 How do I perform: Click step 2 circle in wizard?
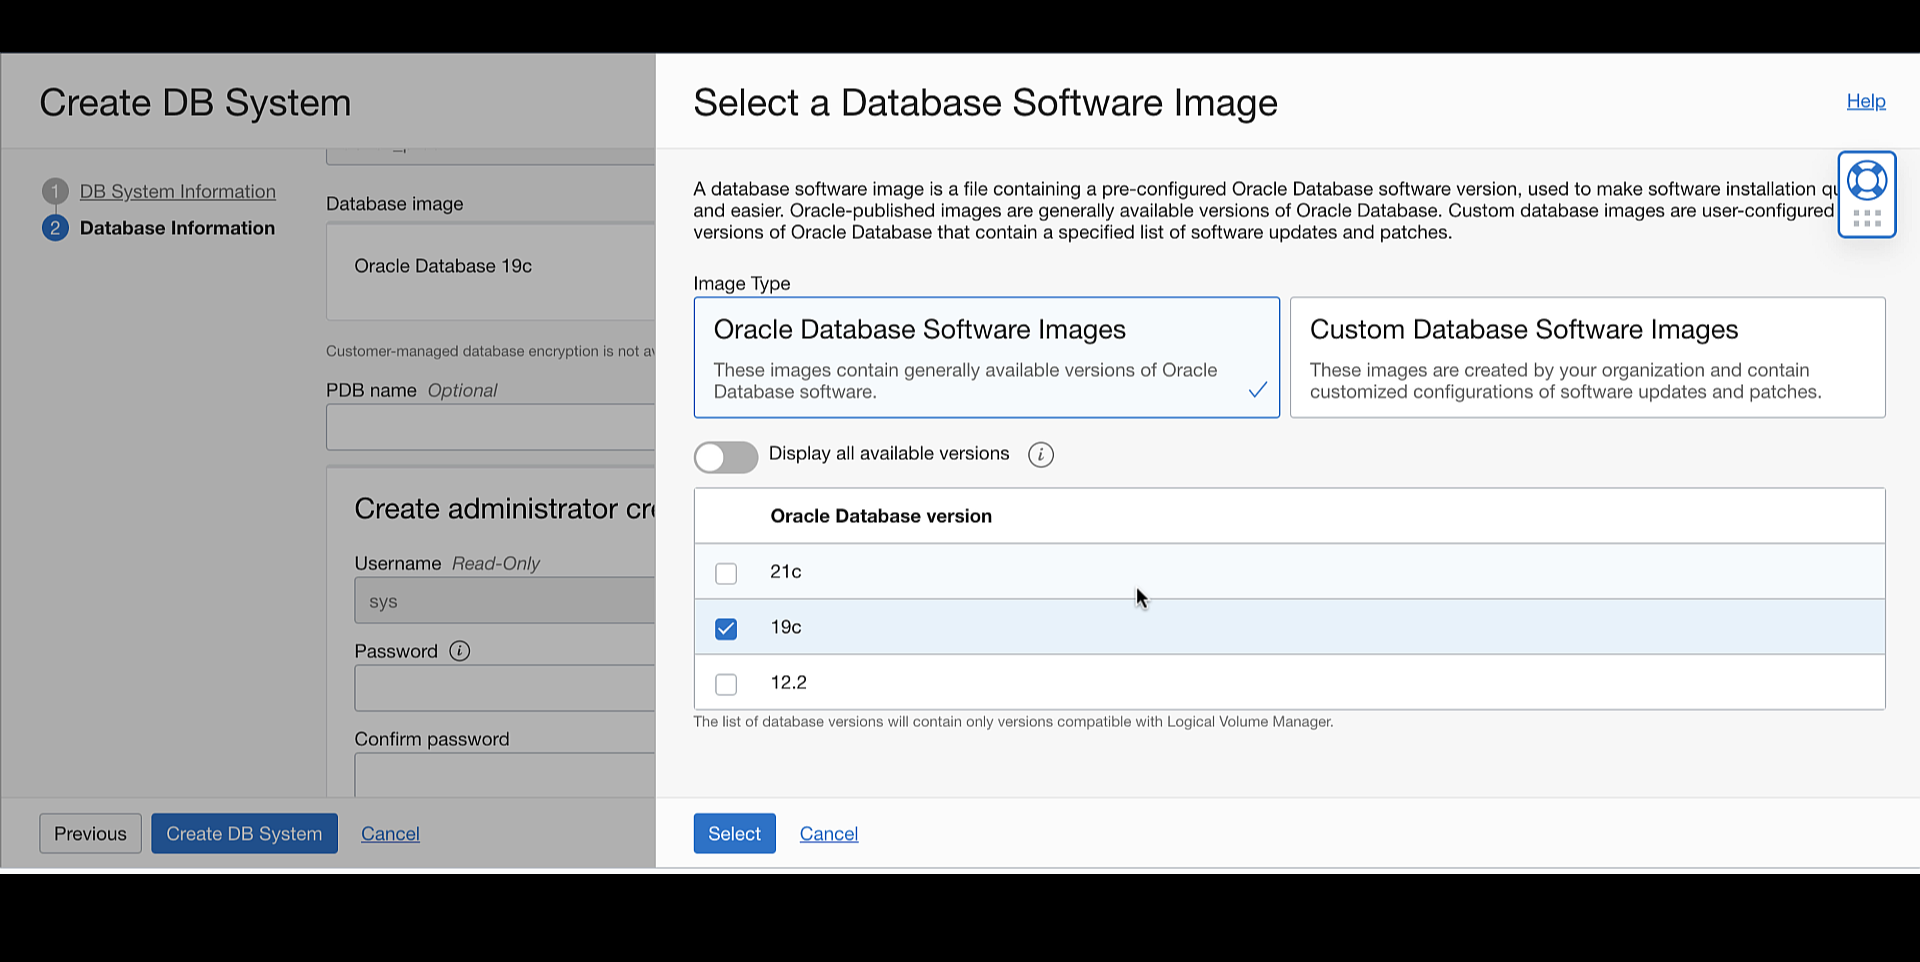pos(55,228)
